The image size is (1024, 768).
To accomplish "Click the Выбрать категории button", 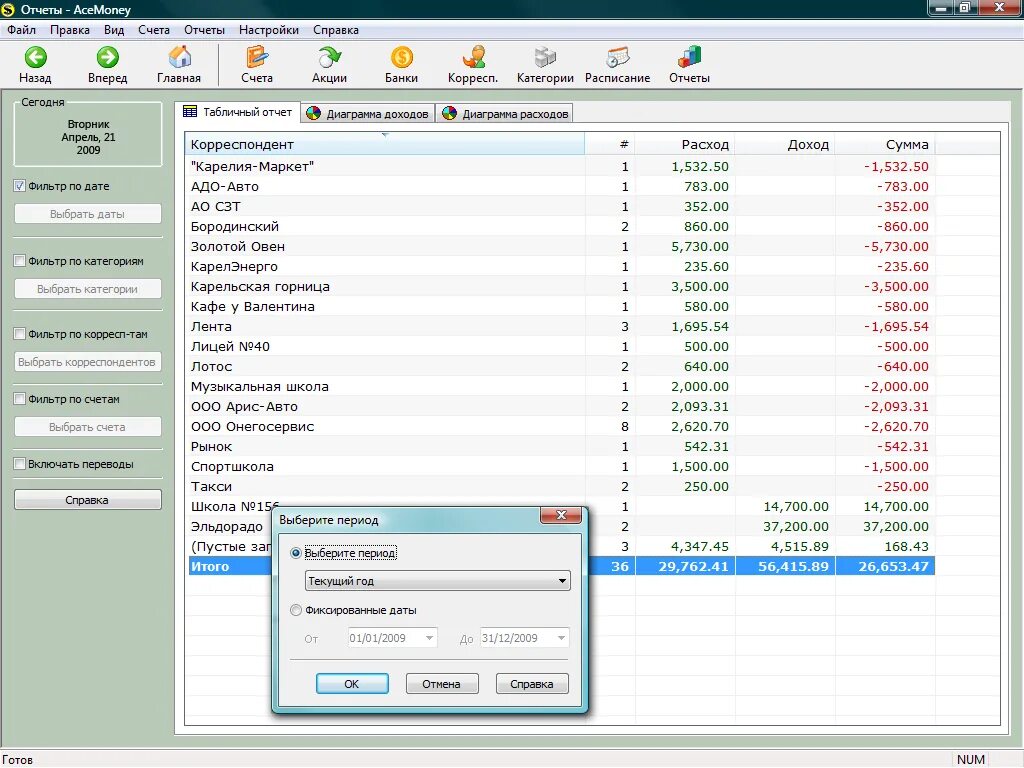I will (x=88, y=289).
